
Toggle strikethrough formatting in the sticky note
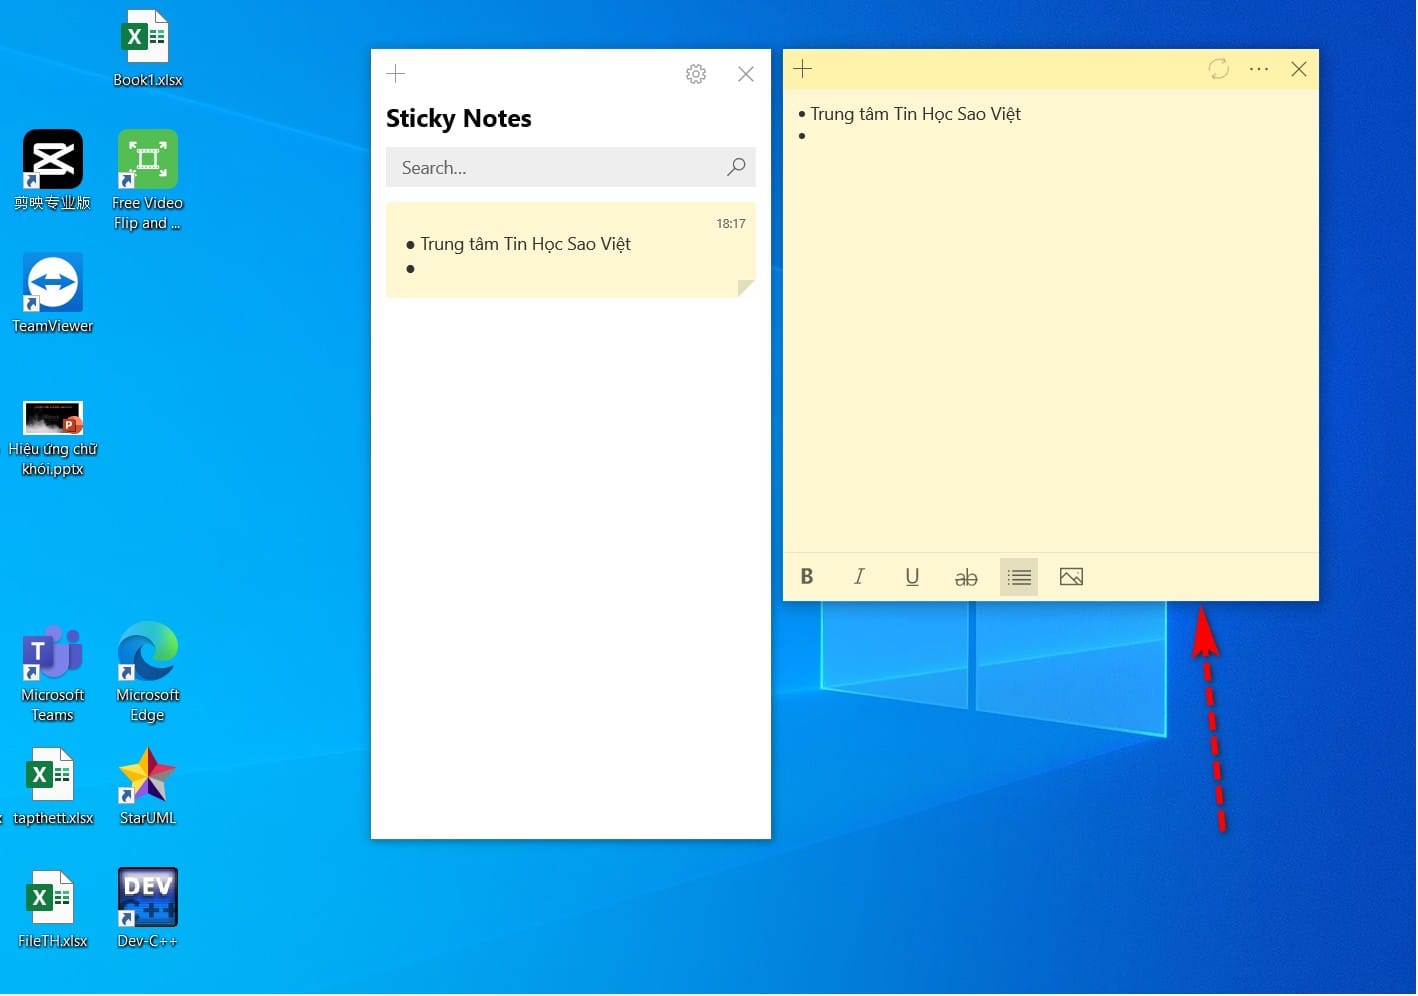[966, 577]
